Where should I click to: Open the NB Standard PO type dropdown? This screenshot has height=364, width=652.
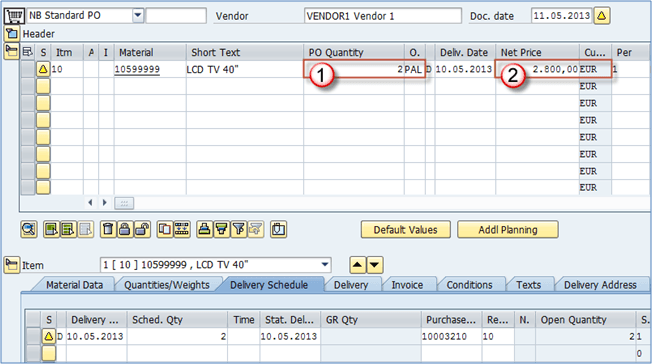[138, 16]
